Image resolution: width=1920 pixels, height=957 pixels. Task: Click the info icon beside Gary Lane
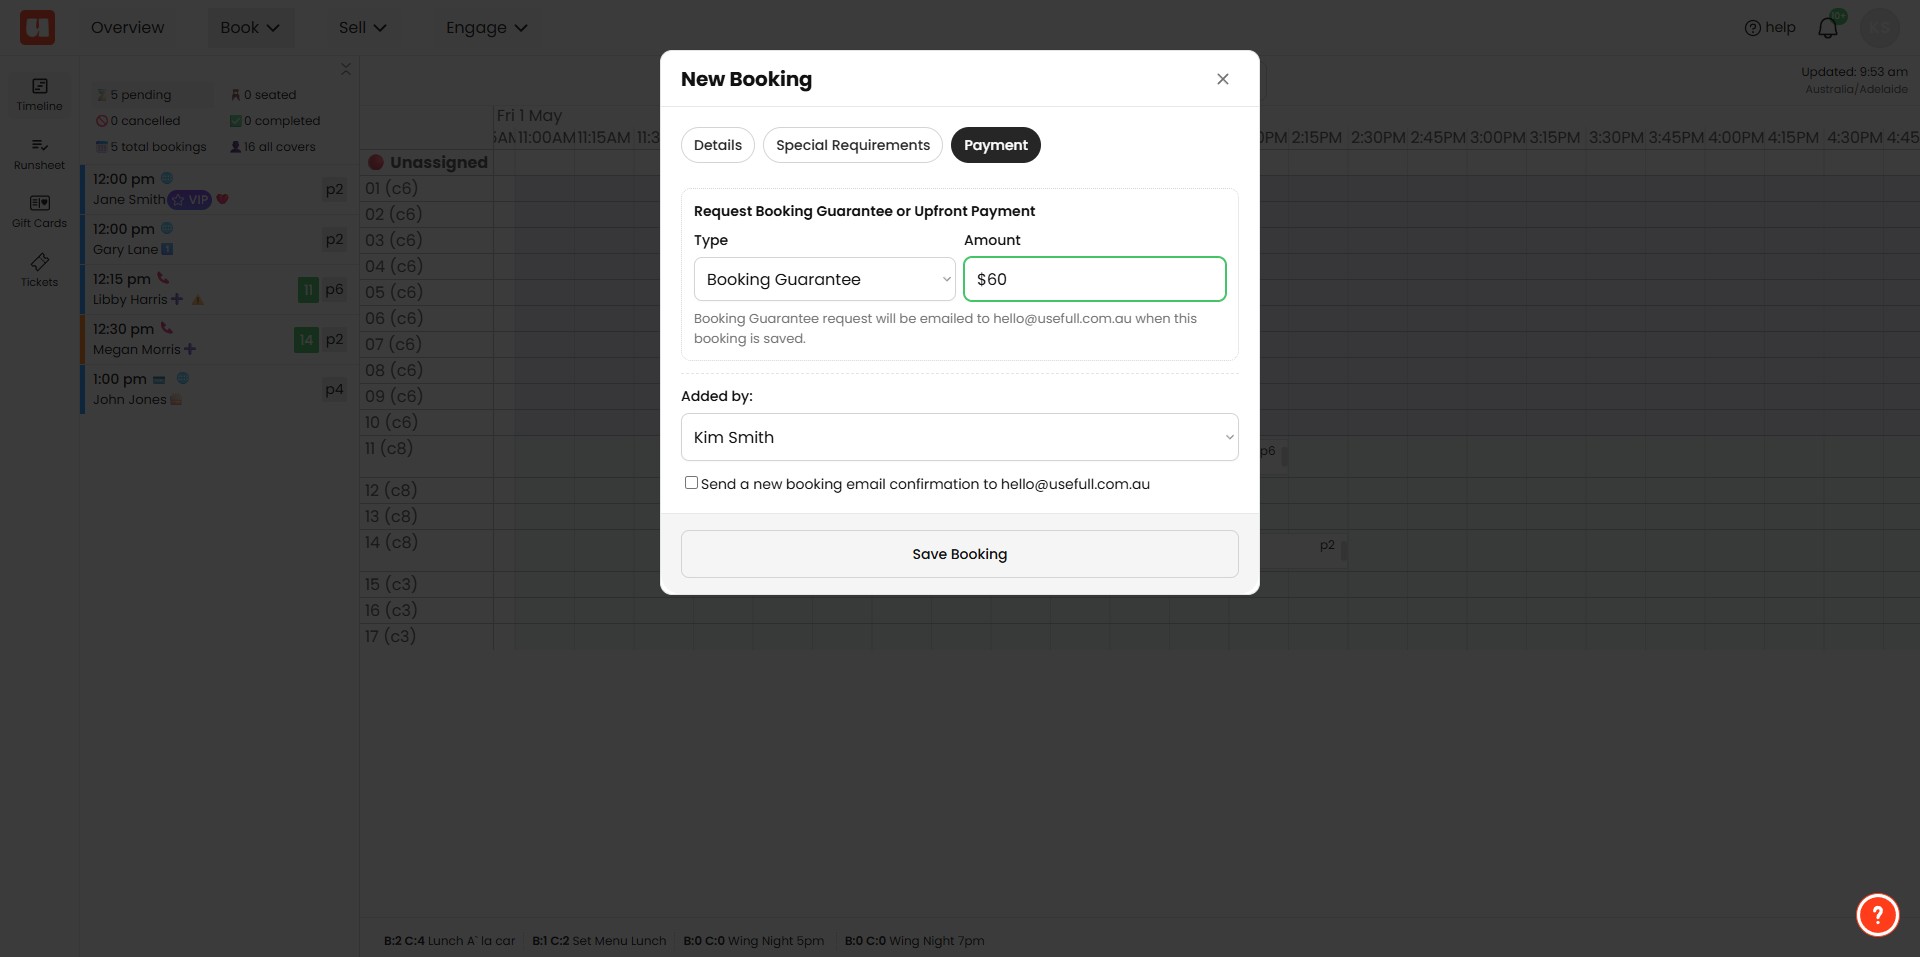click(x=167, y=249)
